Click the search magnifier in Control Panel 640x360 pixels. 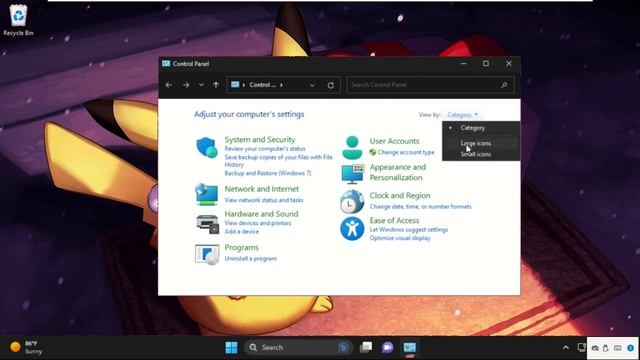pyautogui.click(x=504, y=85)
